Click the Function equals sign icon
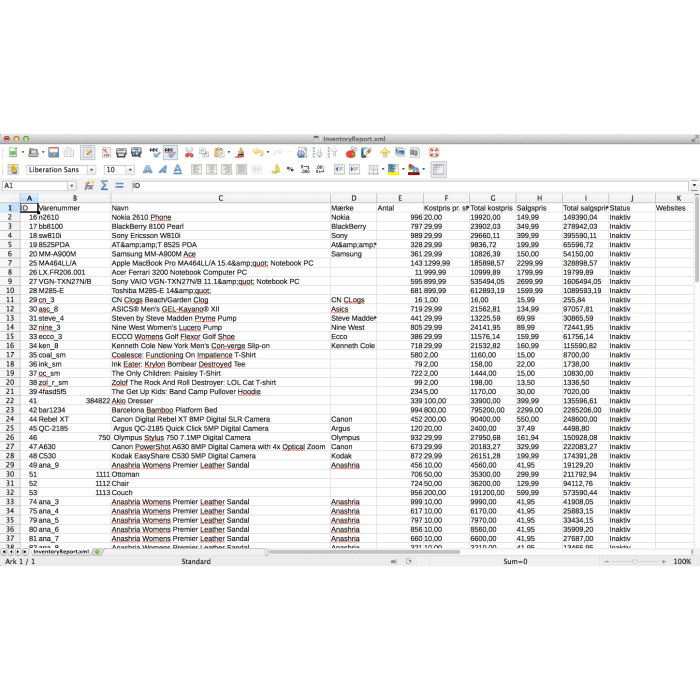The height and width of the screenshot is (700, 700). pyautogui.click(x=119, y=185)
